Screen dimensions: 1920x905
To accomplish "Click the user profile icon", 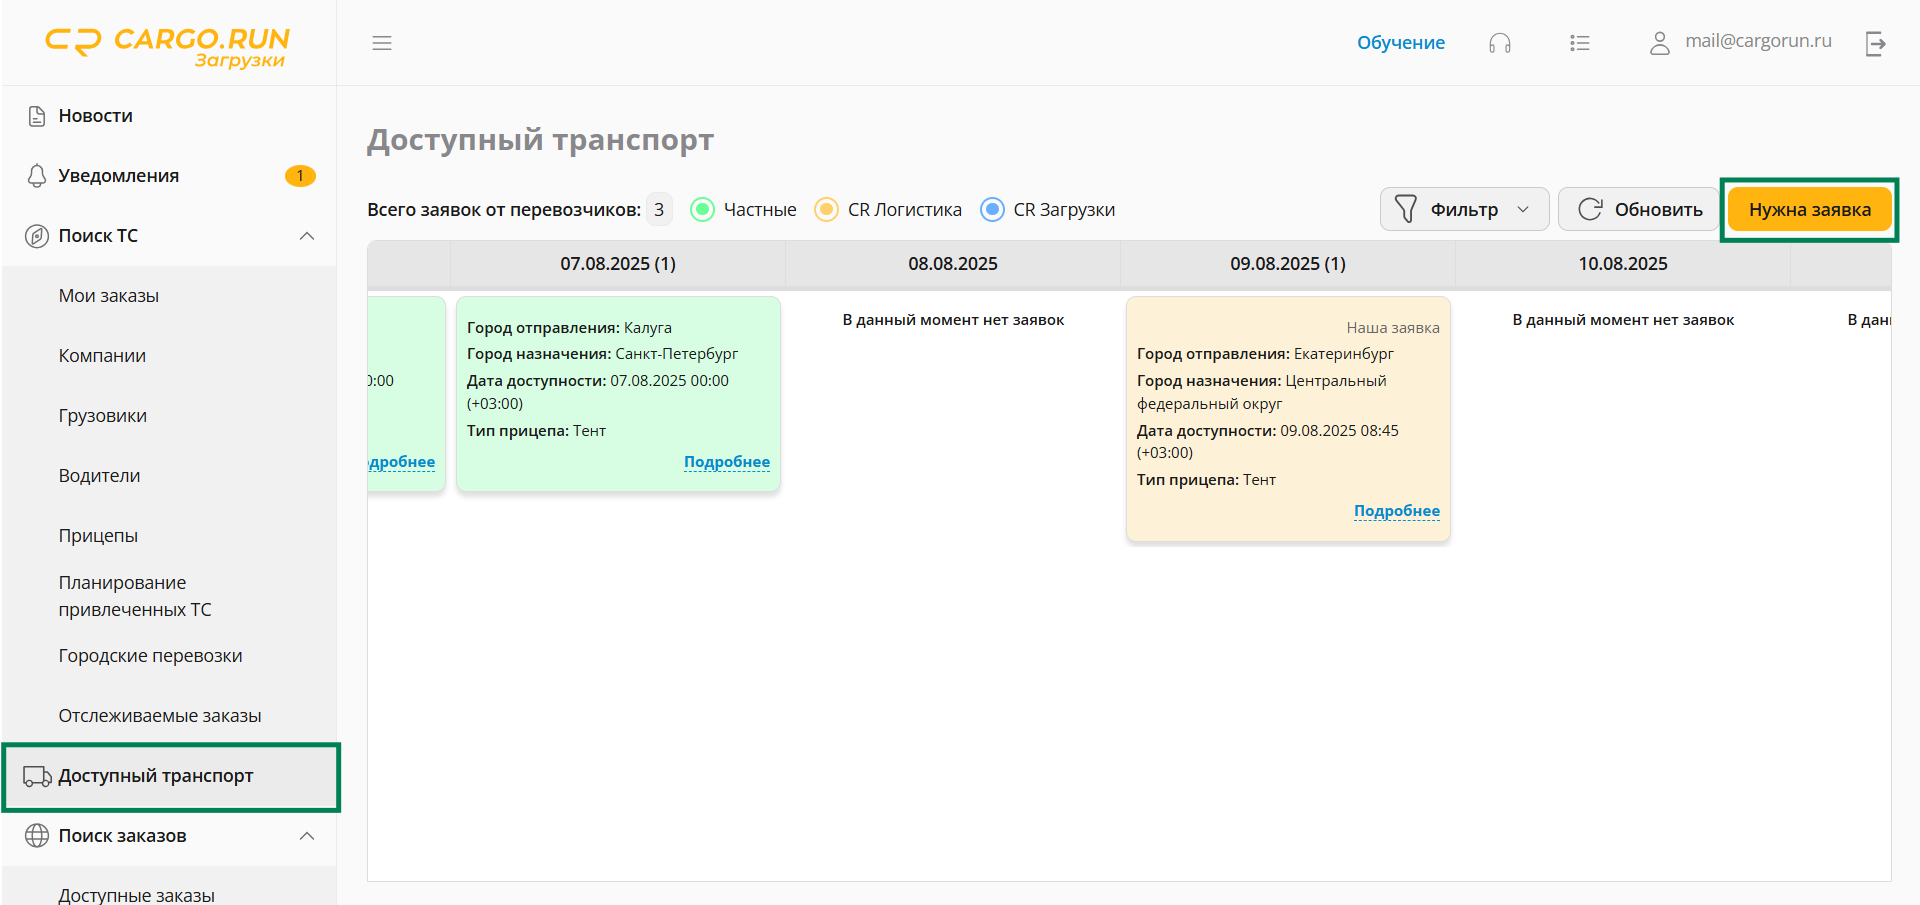I will (x=1659, y=43).
